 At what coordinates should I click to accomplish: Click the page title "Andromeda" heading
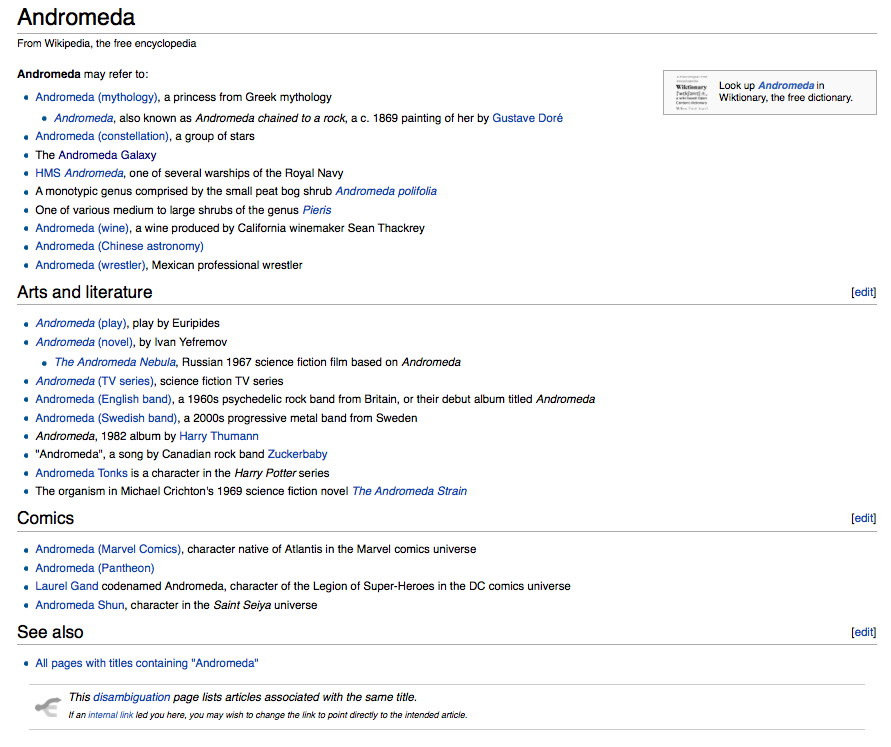click(x=76, y=17)
